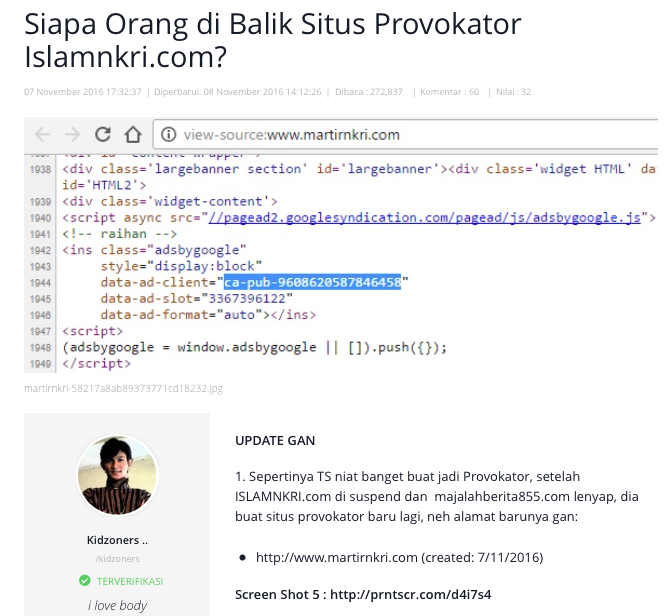Click the site info icon in address bar
670x616 pixels.
(x=168, y=135)
